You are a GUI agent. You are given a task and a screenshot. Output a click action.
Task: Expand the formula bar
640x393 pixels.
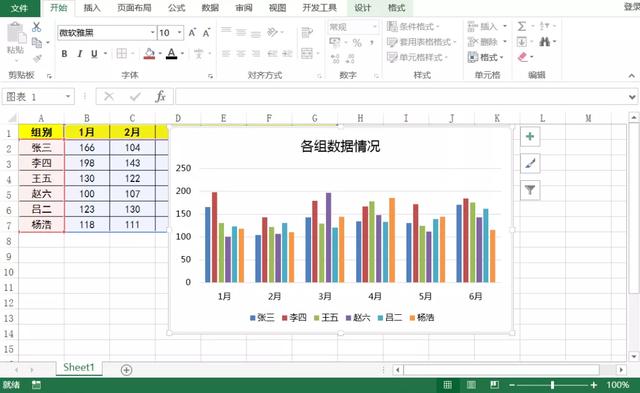[632, 97]
